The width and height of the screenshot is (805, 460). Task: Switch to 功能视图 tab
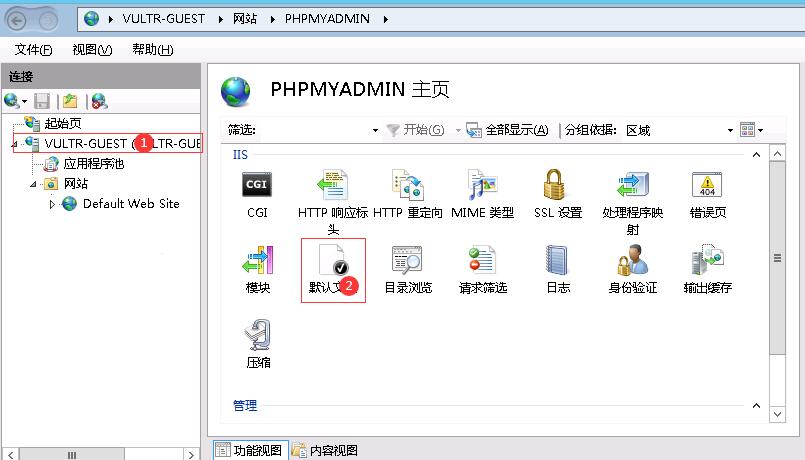(x=251, y=450)
